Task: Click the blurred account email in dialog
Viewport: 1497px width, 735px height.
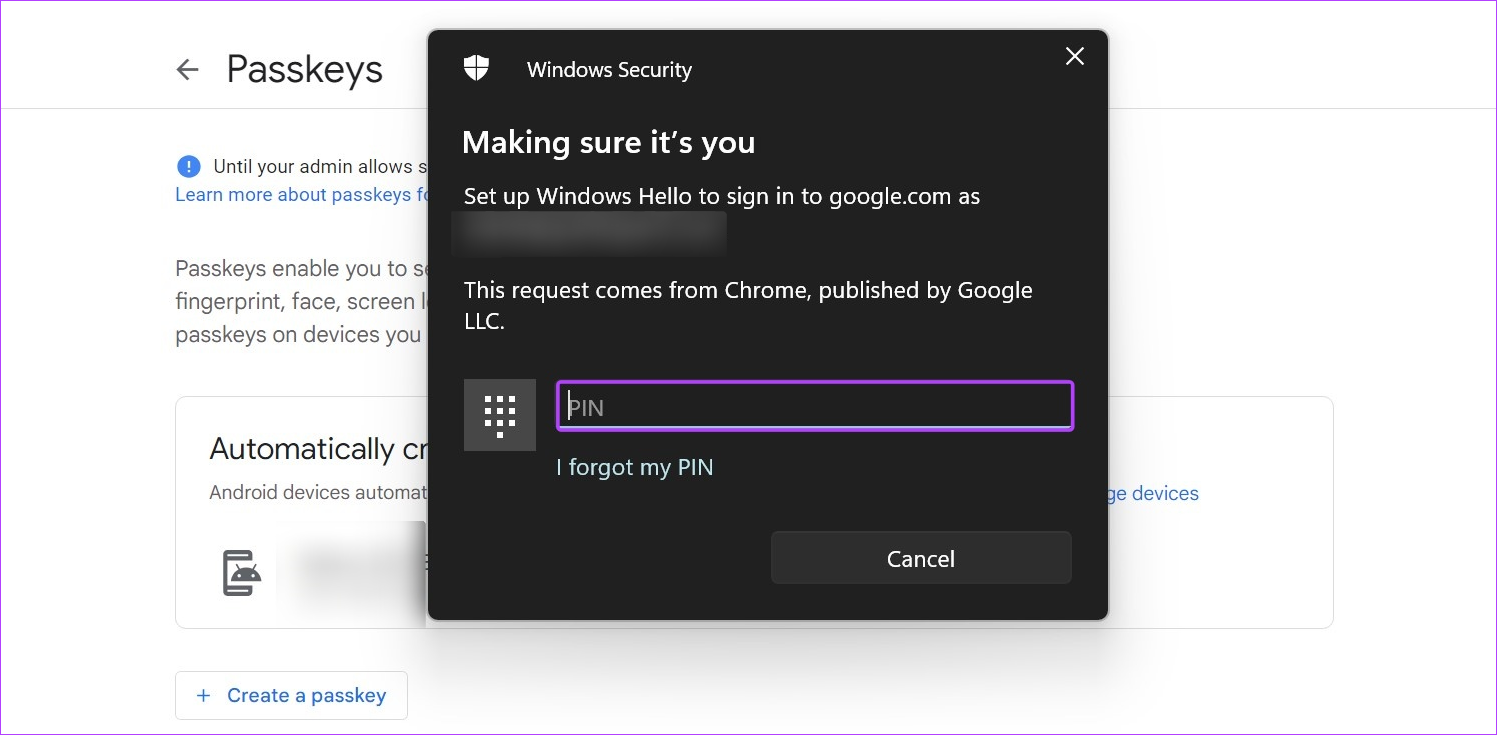Action: click(x=589, y=233)
